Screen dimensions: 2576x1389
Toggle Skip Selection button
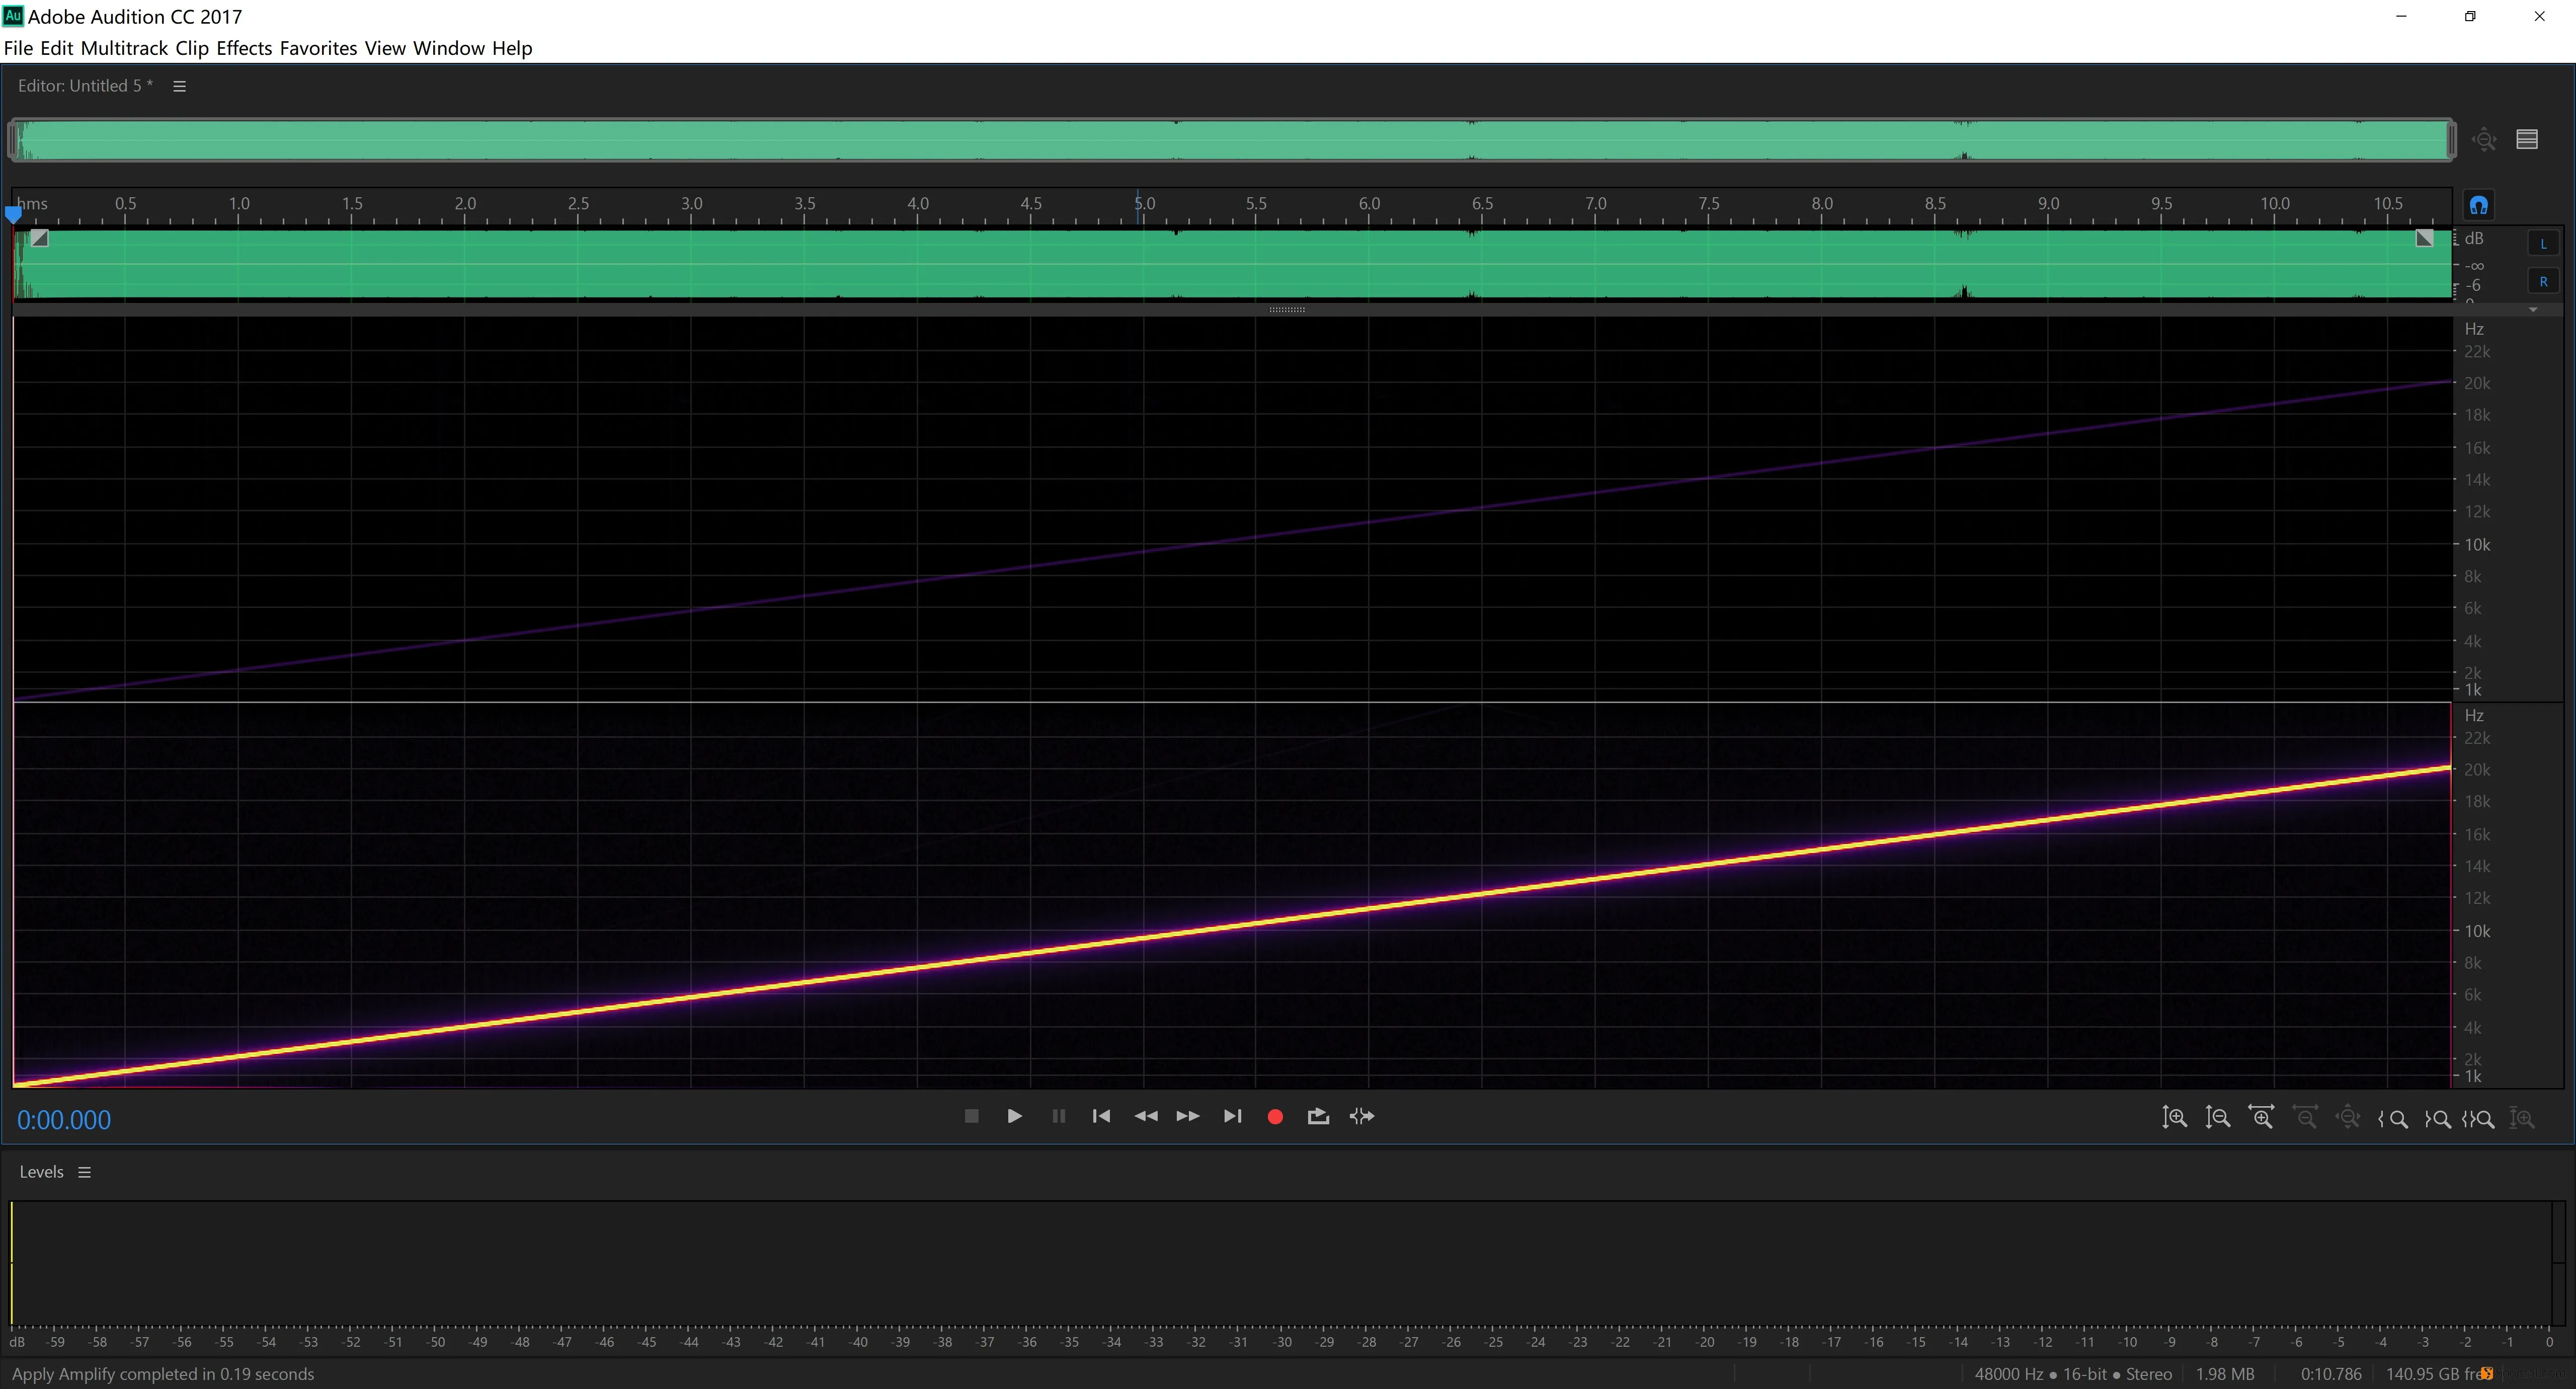click(1362, 1116)
